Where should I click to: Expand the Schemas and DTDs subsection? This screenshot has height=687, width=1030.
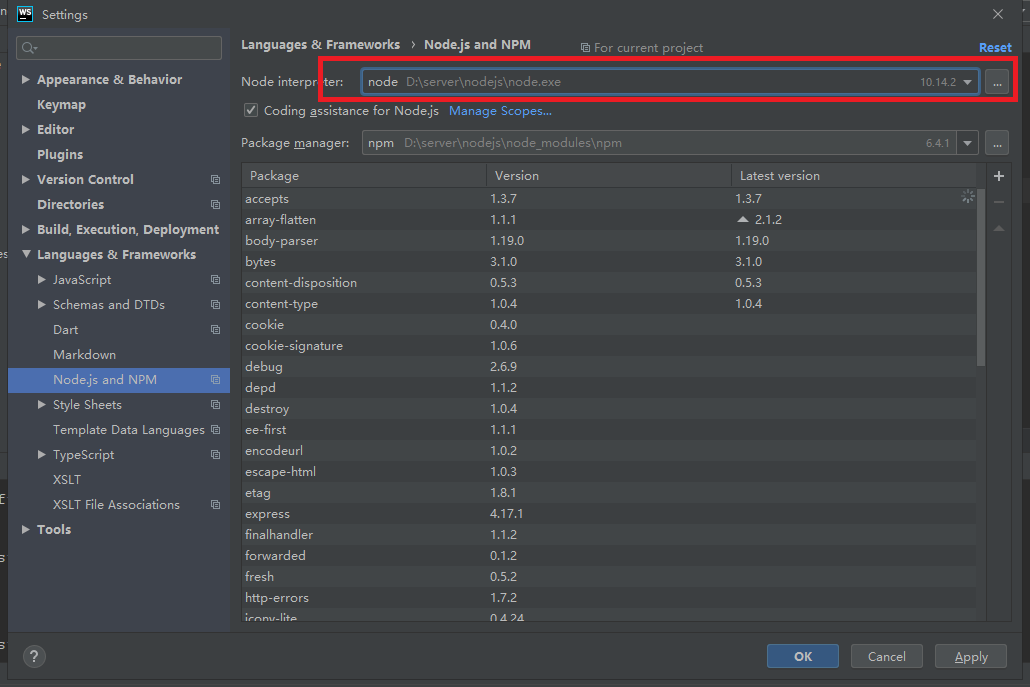click(x=41, y=304)
